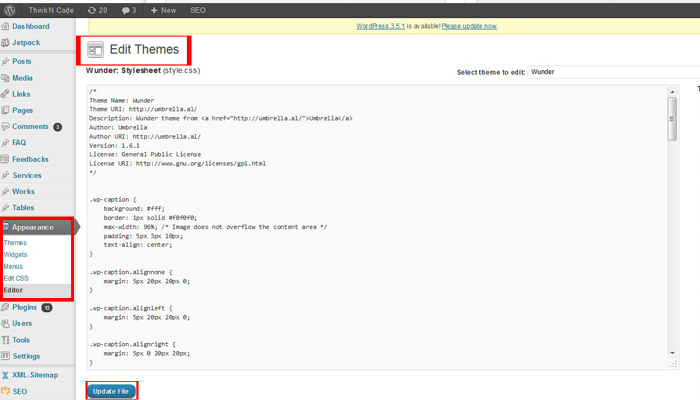Viewport: 700px width, 400px height.
Task: Click the WordPress 3.5.1 link
Action: click(x=380, y=26)
